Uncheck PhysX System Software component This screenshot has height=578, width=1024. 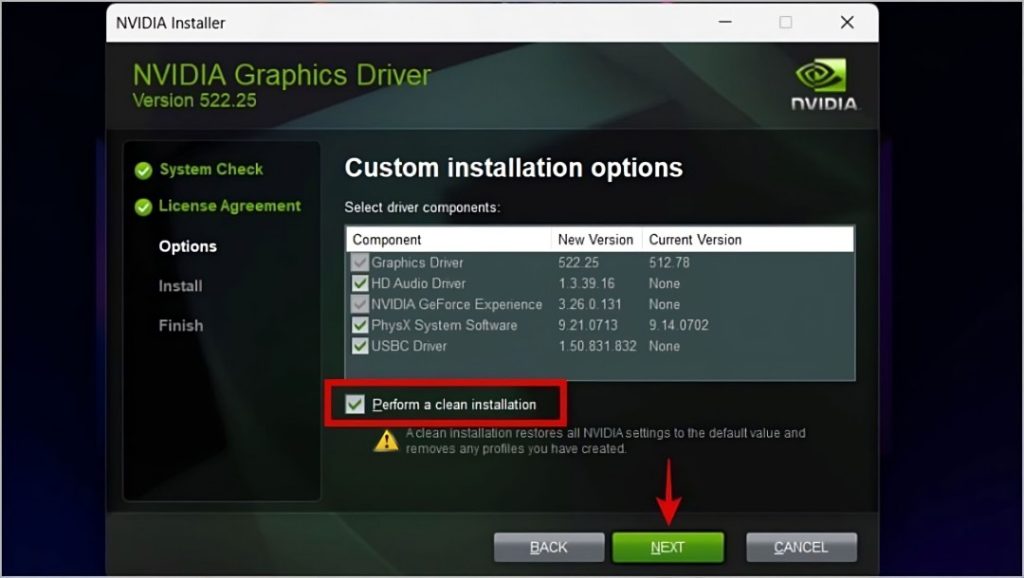(x=360, y=325)
